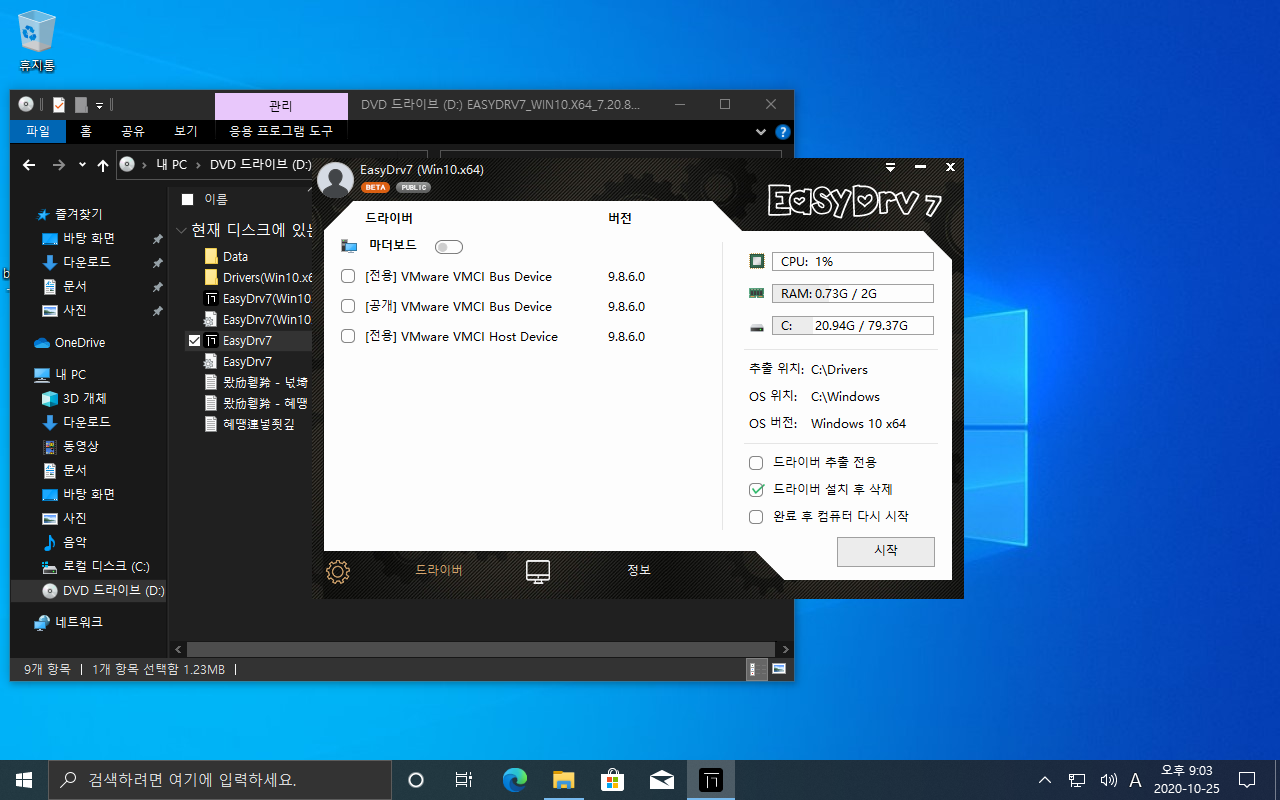Screen dimensions: 1280x800
Task: Enable 완료 후 컴퓨터 다시 시작 option
Action: tap(756, 517)
